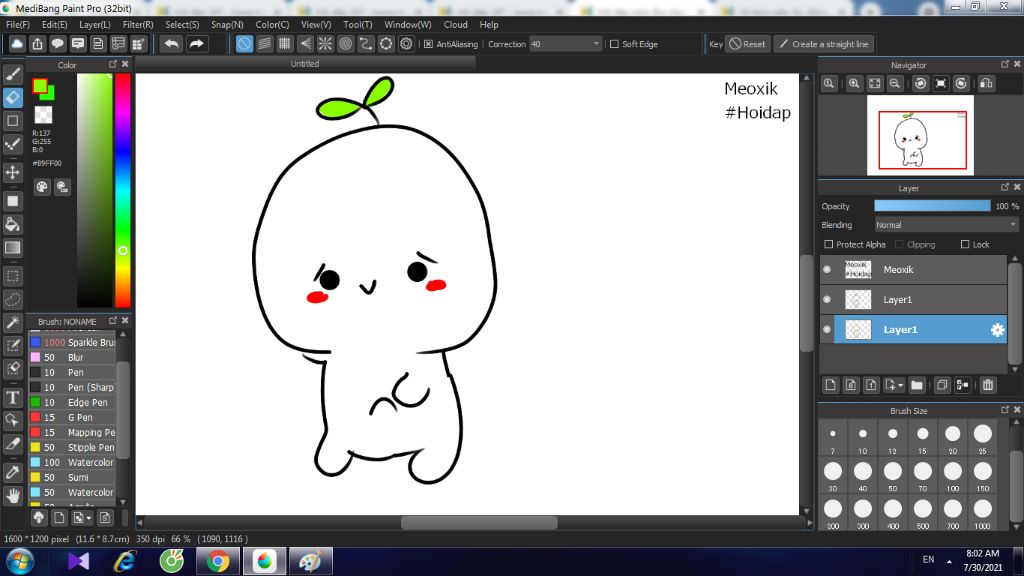Viewport: 1024px width, 576px height.
Task: Open the Layer menu
Action: tap(95, 25)
